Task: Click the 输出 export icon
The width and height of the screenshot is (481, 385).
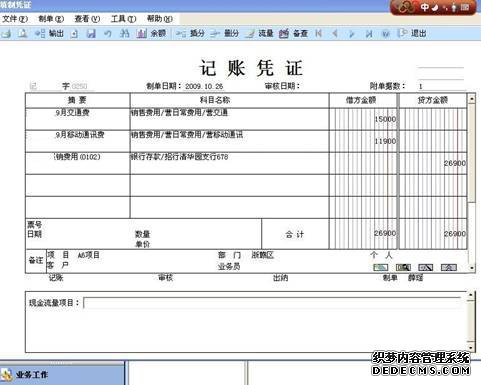Action: click(49, 33)
